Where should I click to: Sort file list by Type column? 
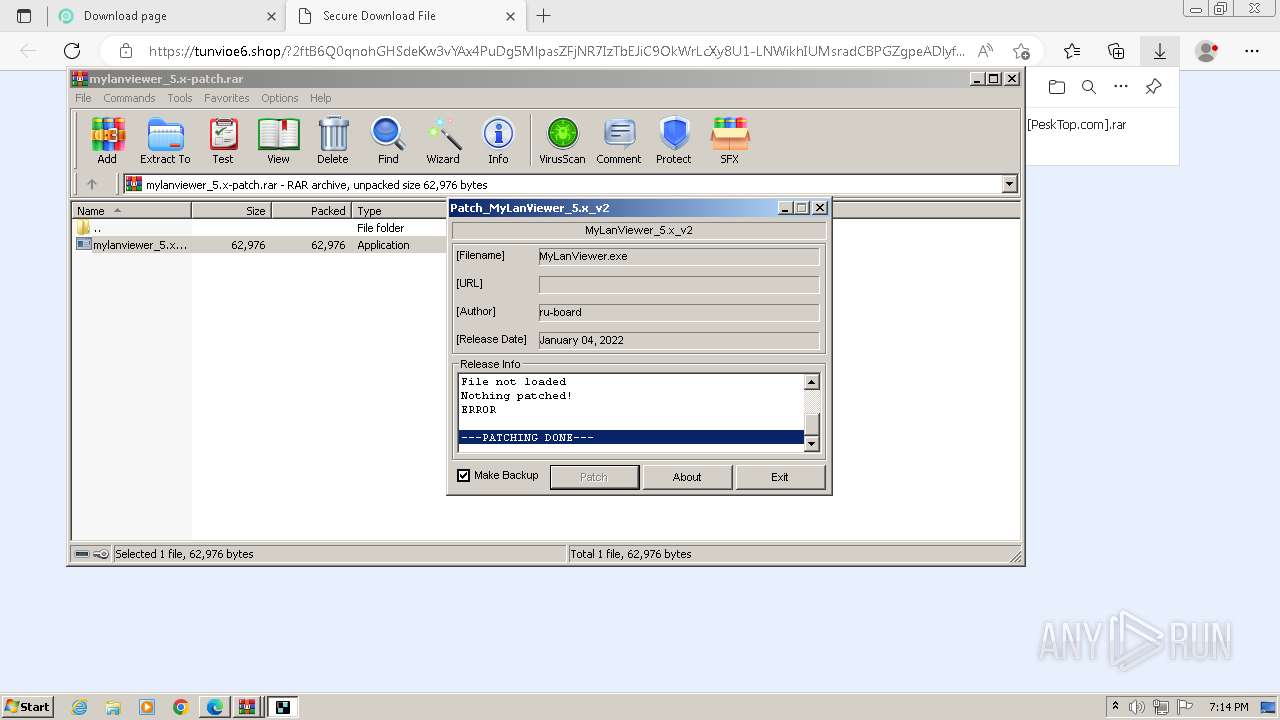coord(400,211)
